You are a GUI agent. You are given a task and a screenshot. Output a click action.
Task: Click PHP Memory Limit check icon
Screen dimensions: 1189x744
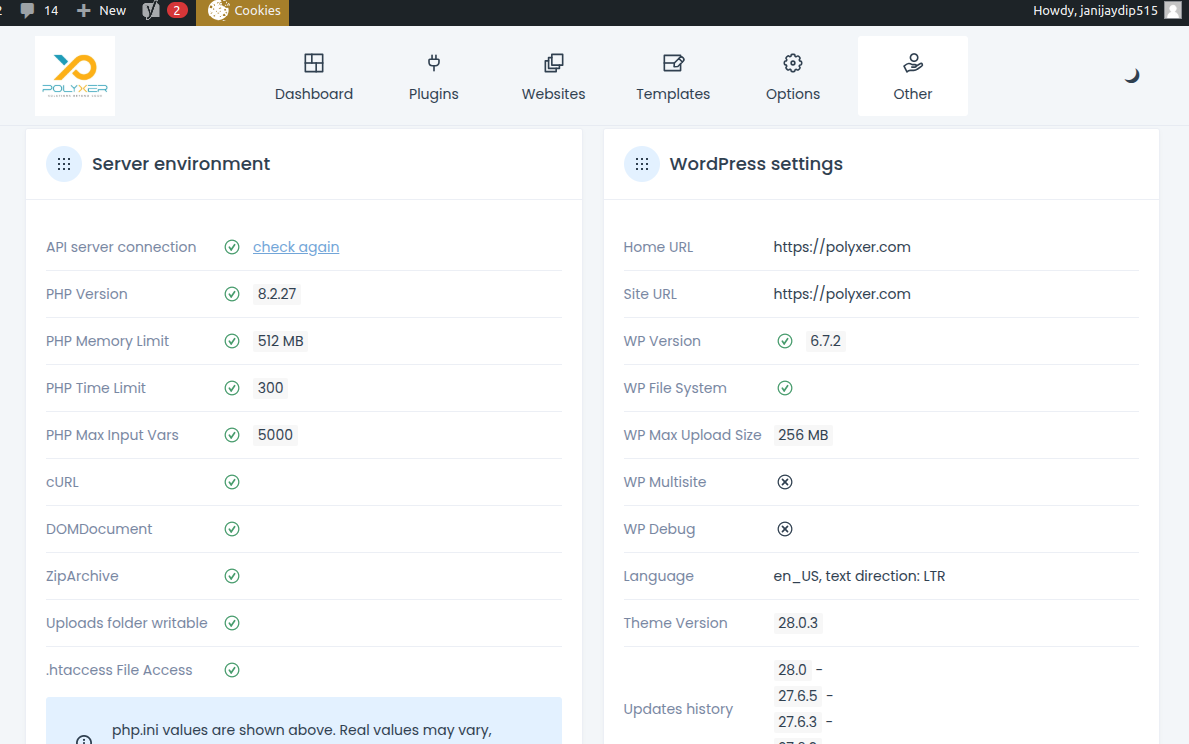(232, 341)
